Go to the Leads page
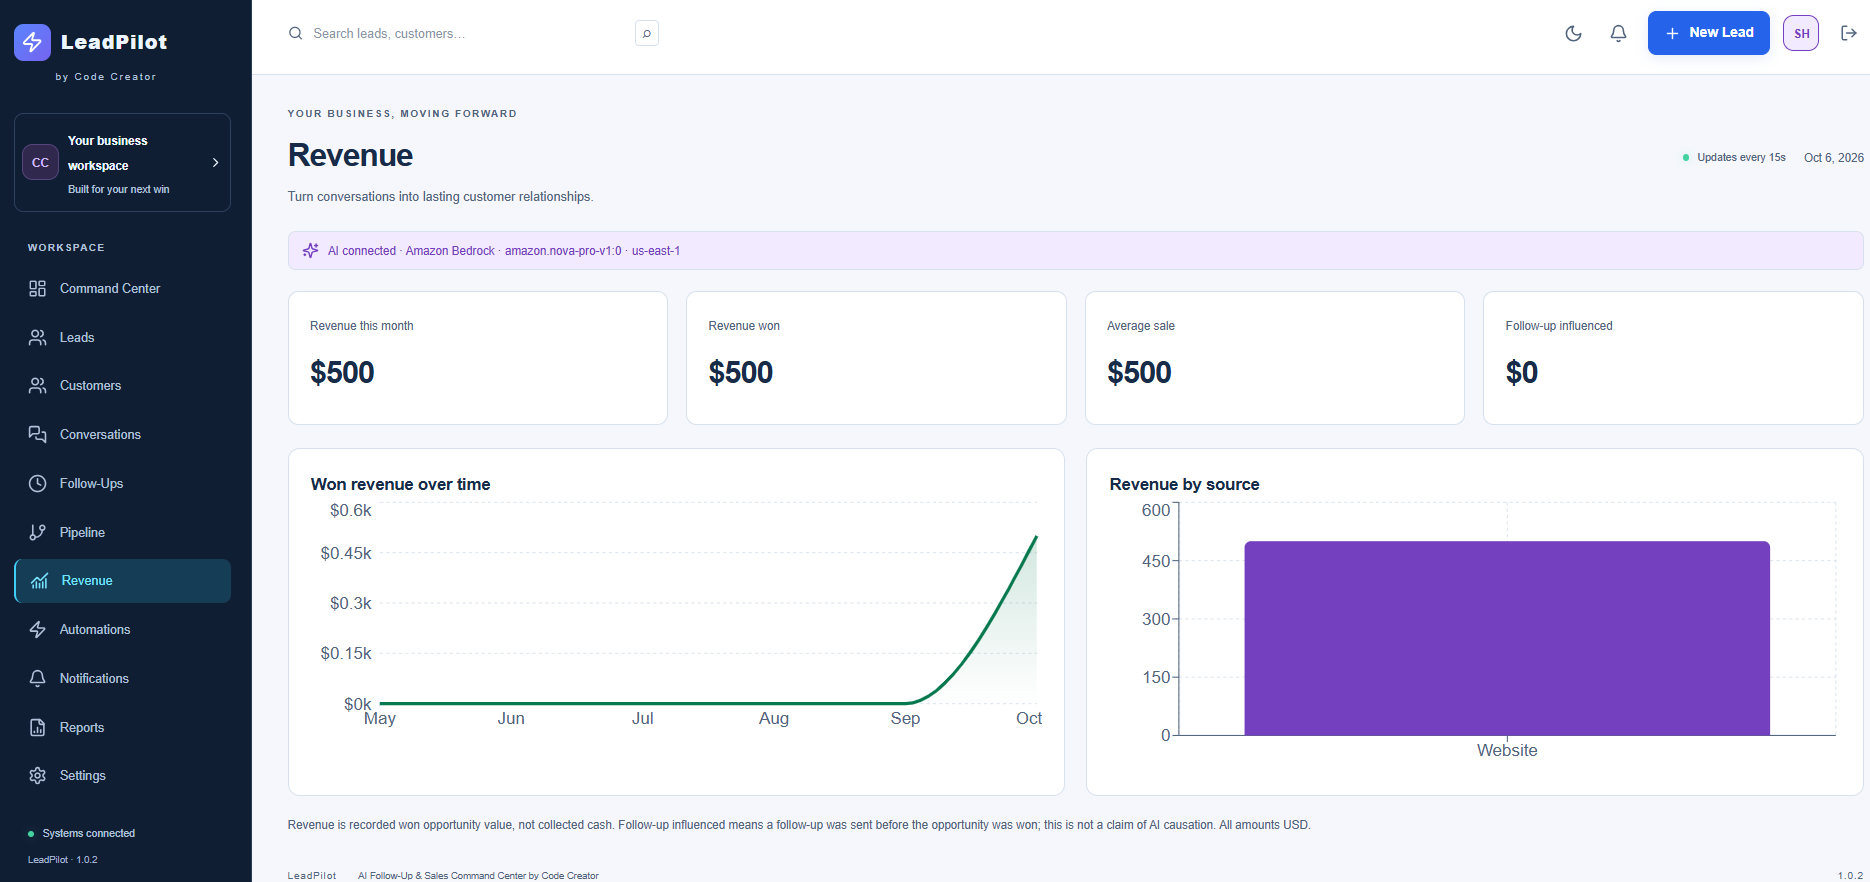Viewport: 1870px width, 882px height. 122,338
